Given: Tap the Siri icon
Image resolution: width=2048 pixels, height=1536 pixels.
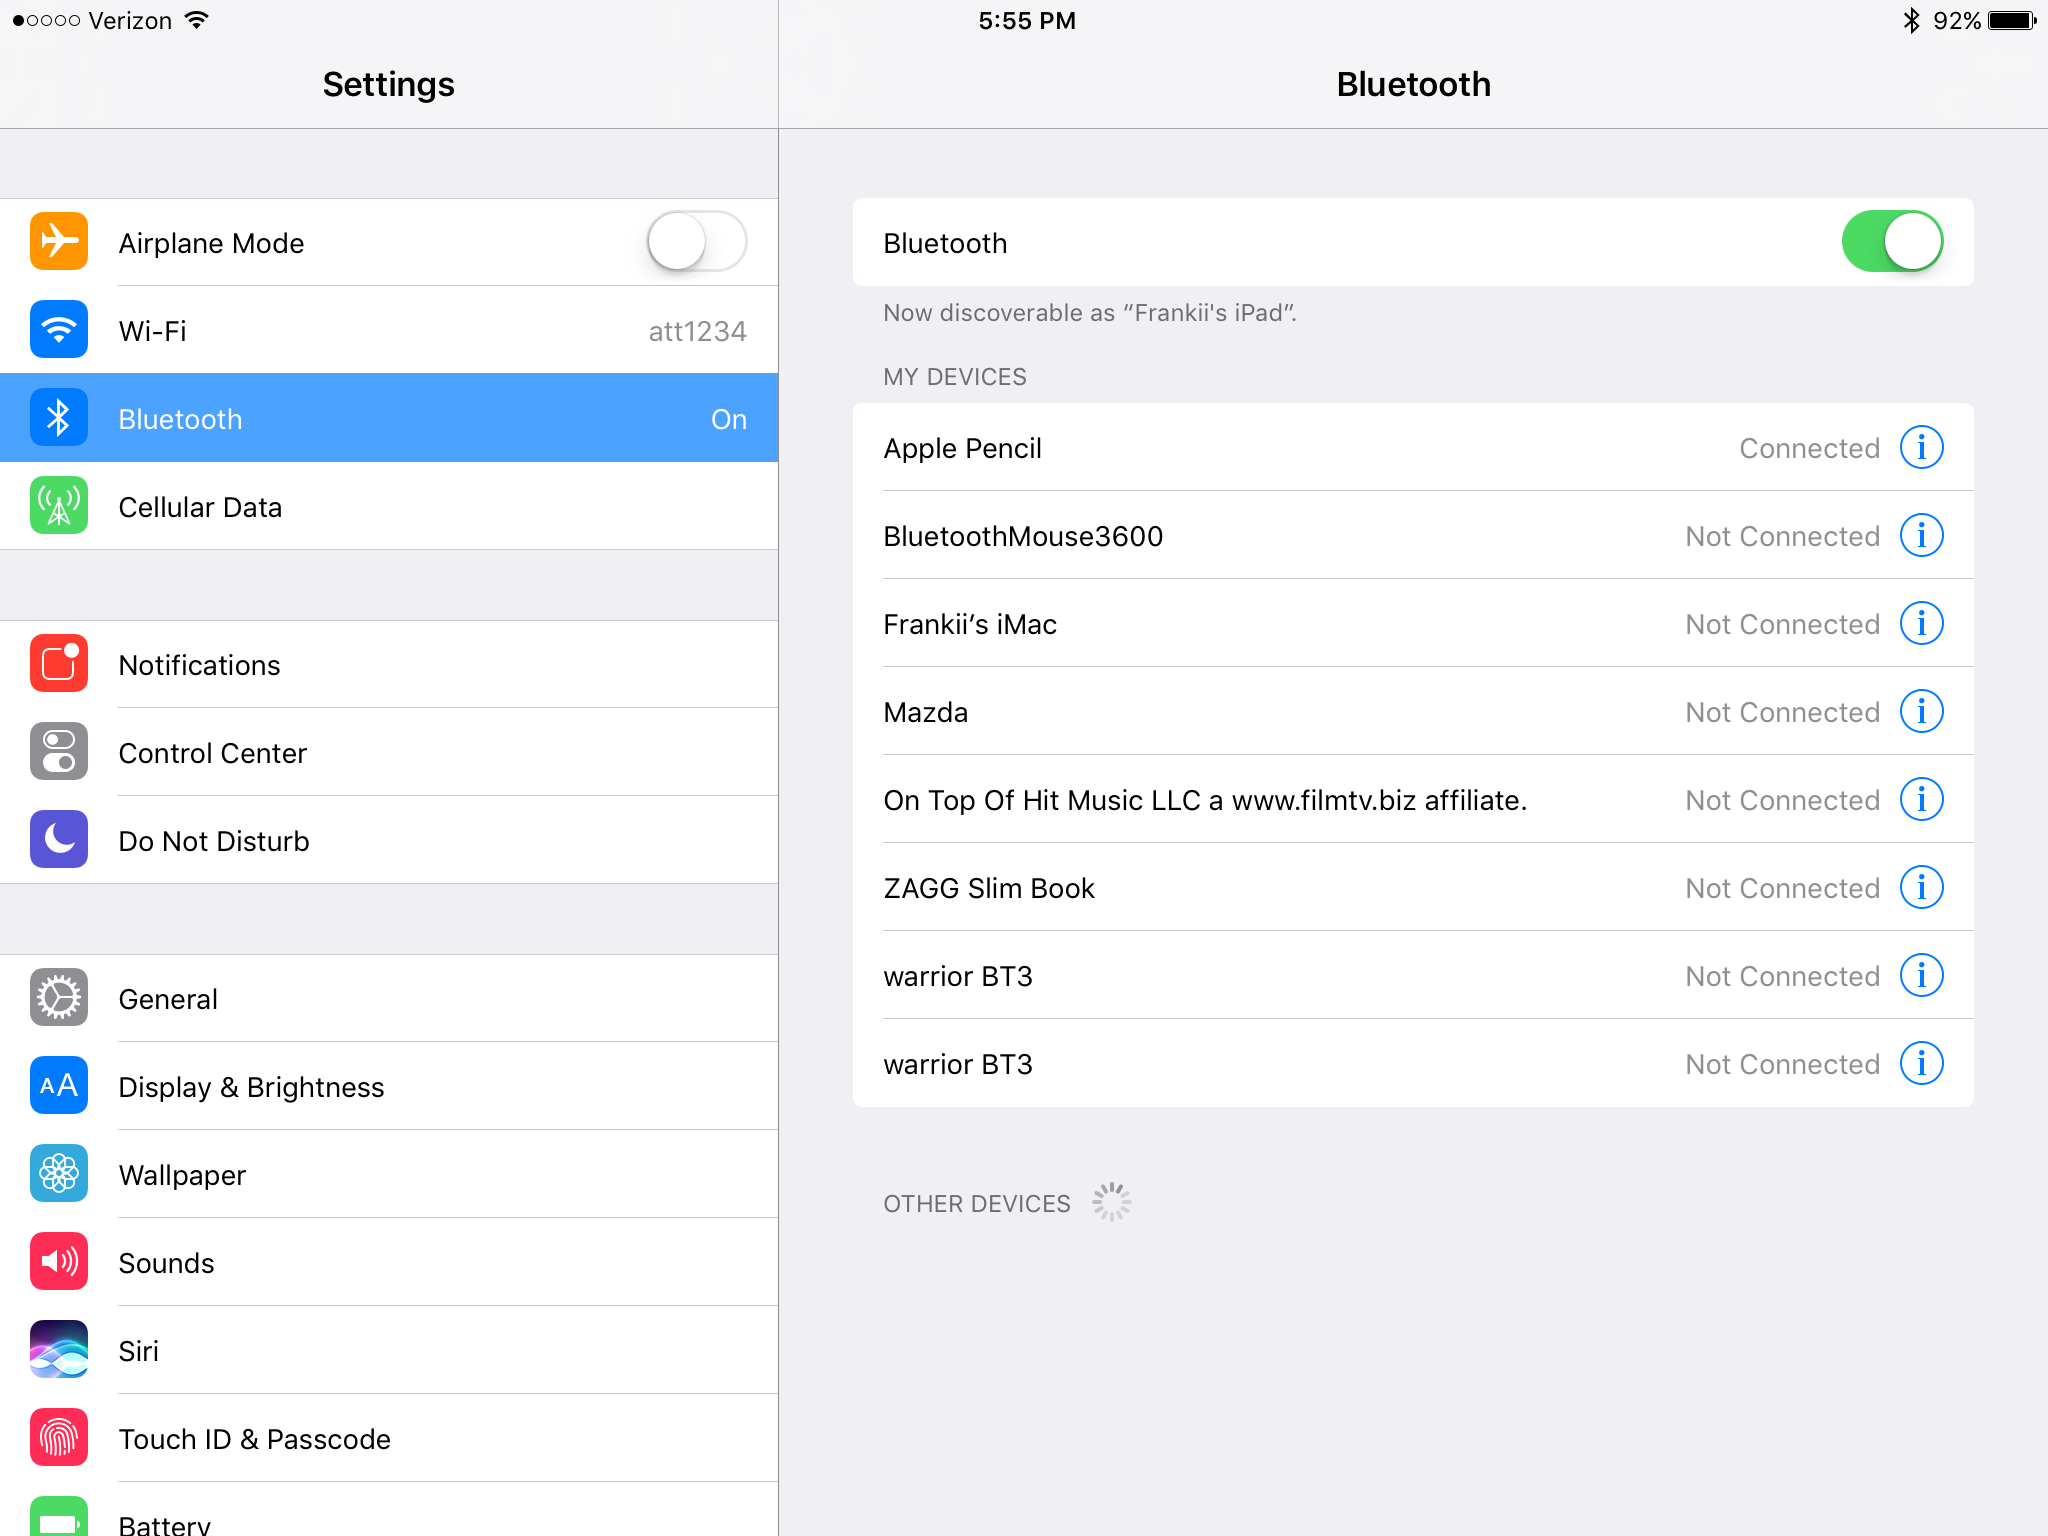Looking at the screenshot, I should click(x=59, y=1350).
